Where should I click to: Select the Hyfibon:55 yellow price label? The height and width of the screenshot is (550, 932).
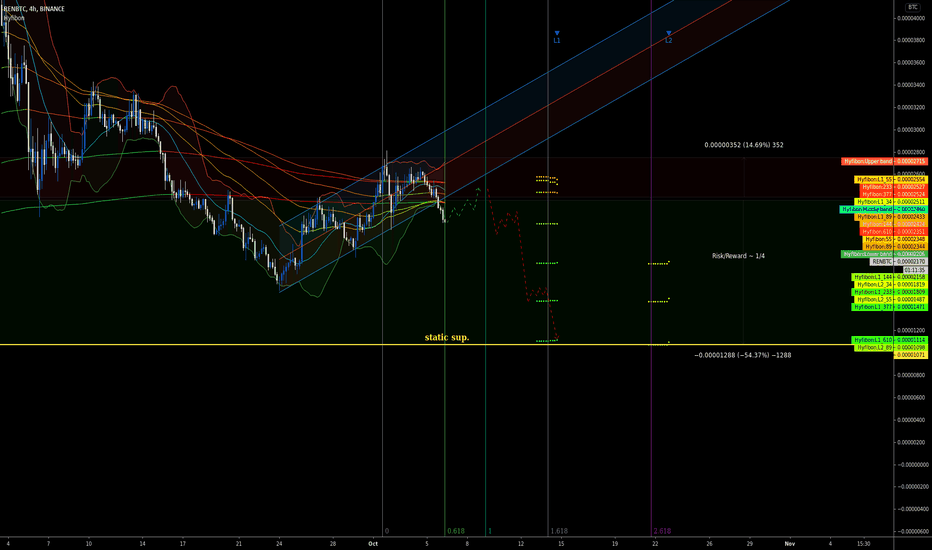(x=895, y=239)
